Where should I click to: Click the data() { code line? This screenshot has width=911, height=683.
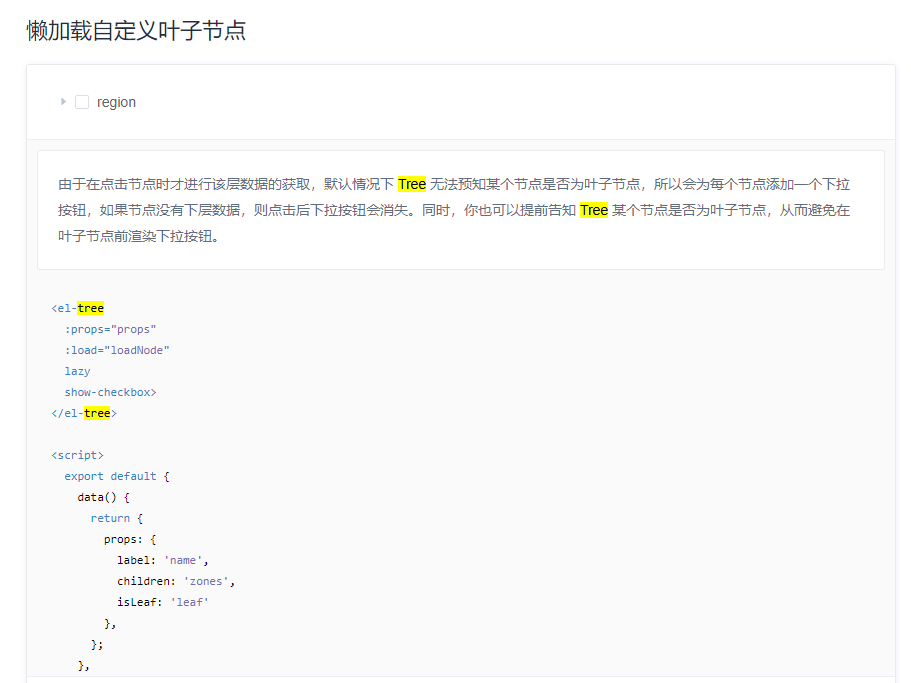(x=103, y=497)
